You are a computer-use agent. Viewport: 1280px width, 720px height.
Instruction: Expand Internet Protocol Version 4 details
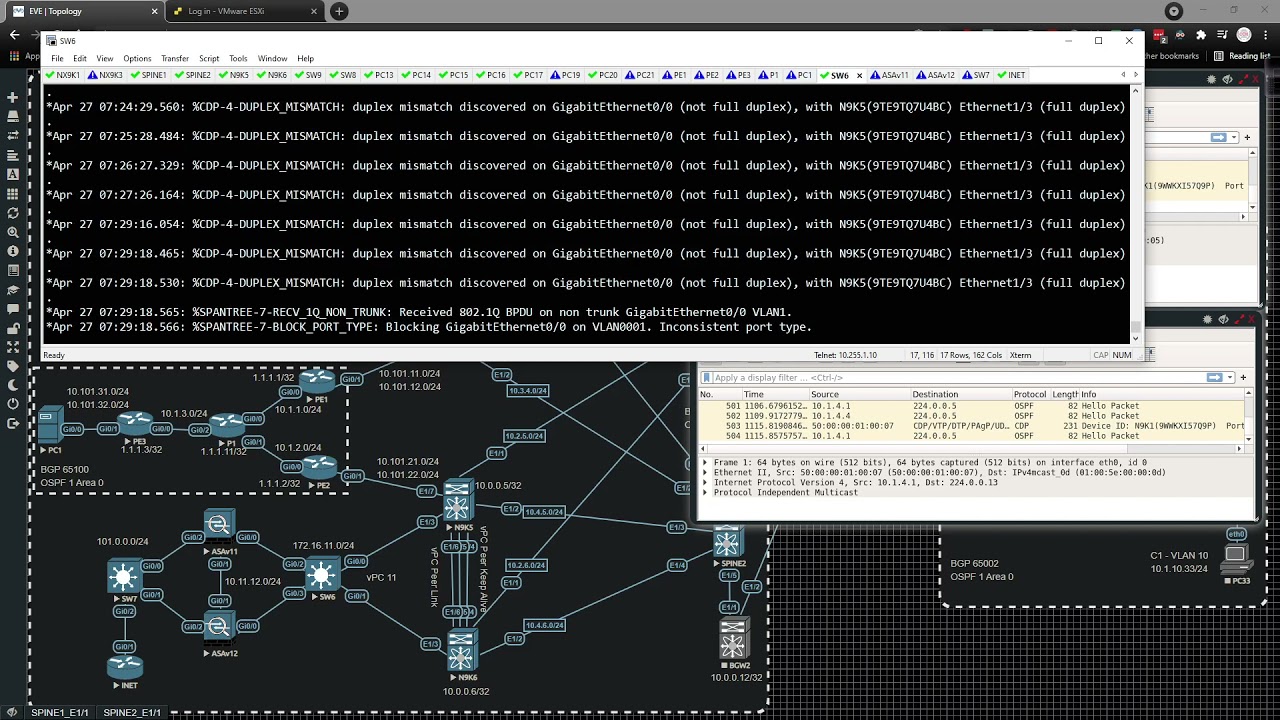click(705, 483)
